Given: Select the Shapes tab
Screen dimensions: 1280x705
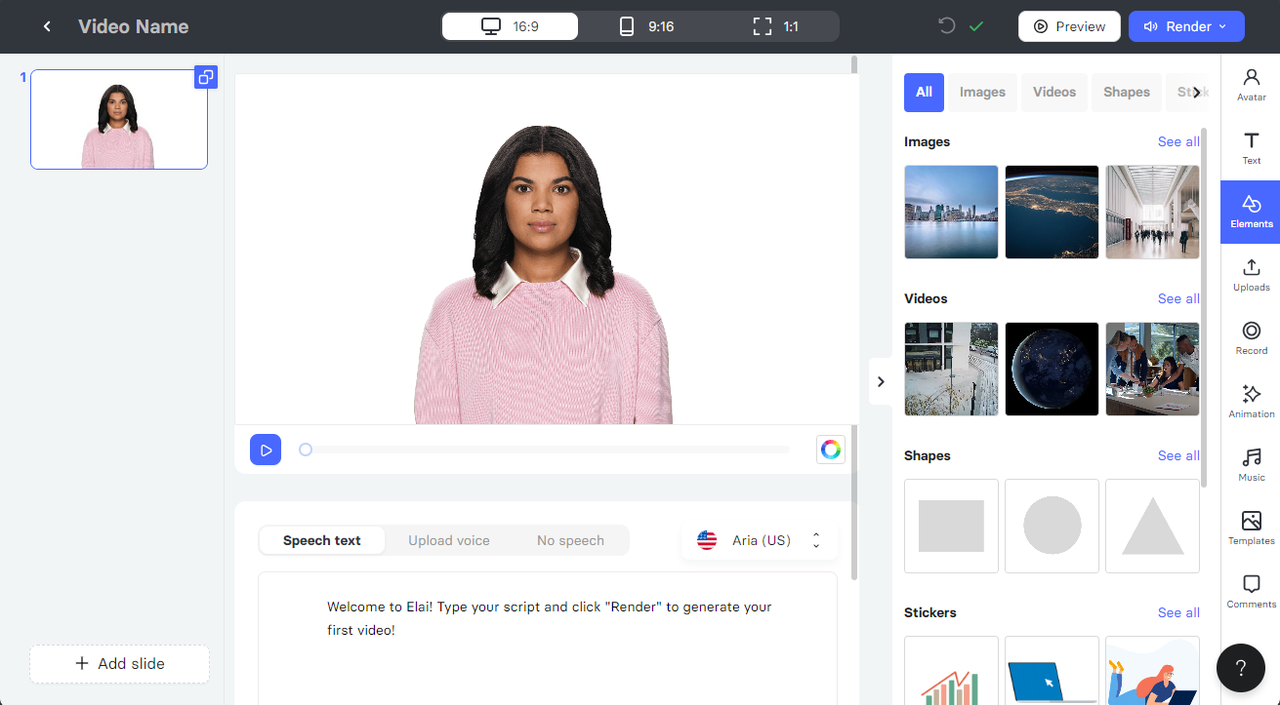Looking at the screenshot, I should click(1126, 92).
